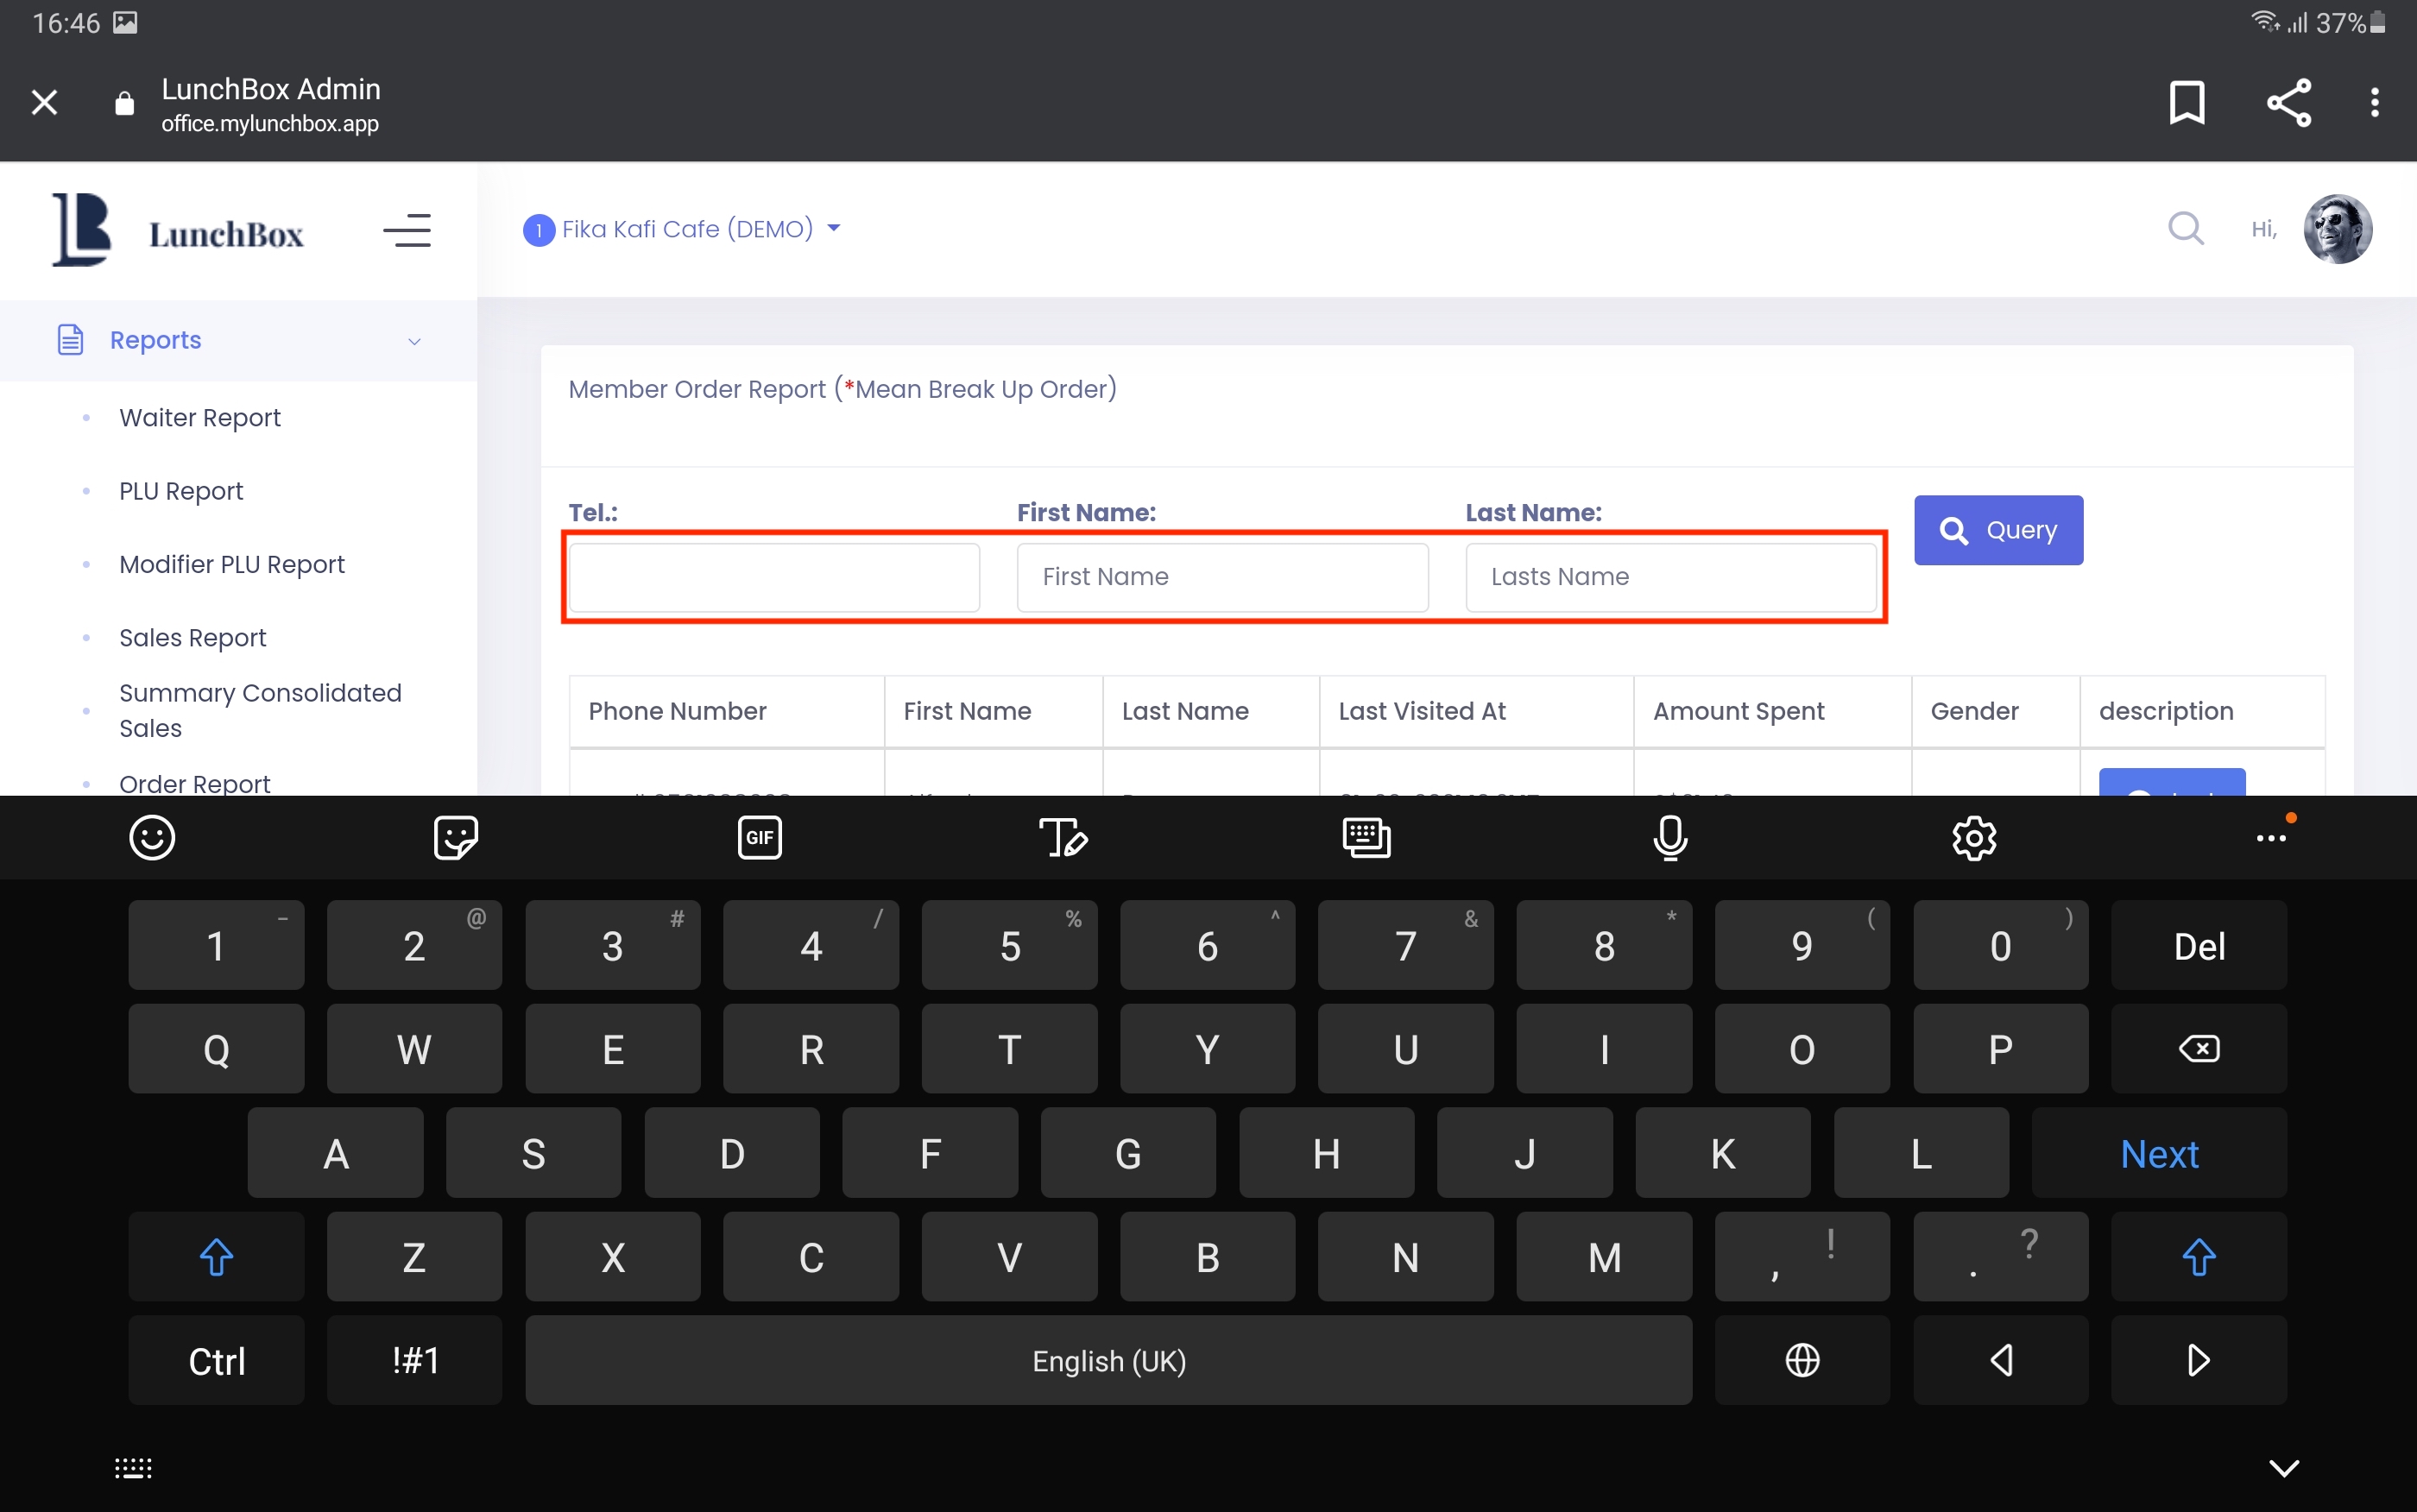Open the Modifier PLU Report item
The height and width of the screenshot is (1512, 2417).
coord(232,564)
